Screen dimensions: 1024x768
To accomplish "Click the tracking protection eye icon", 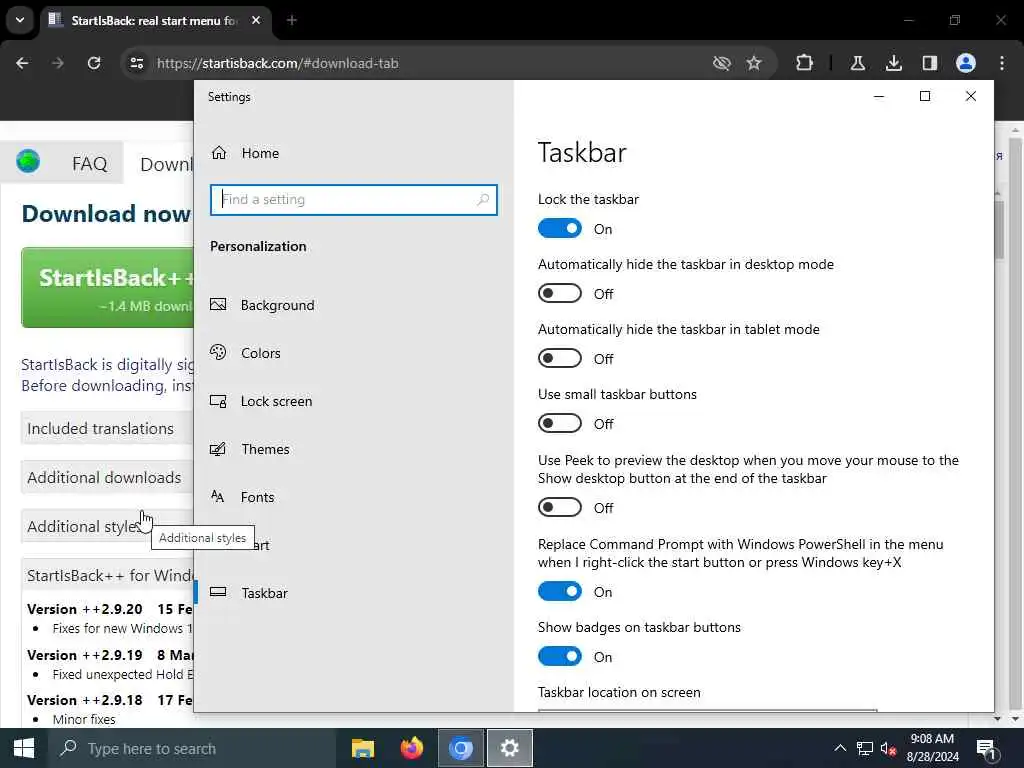I will click(x=722, y=63).
